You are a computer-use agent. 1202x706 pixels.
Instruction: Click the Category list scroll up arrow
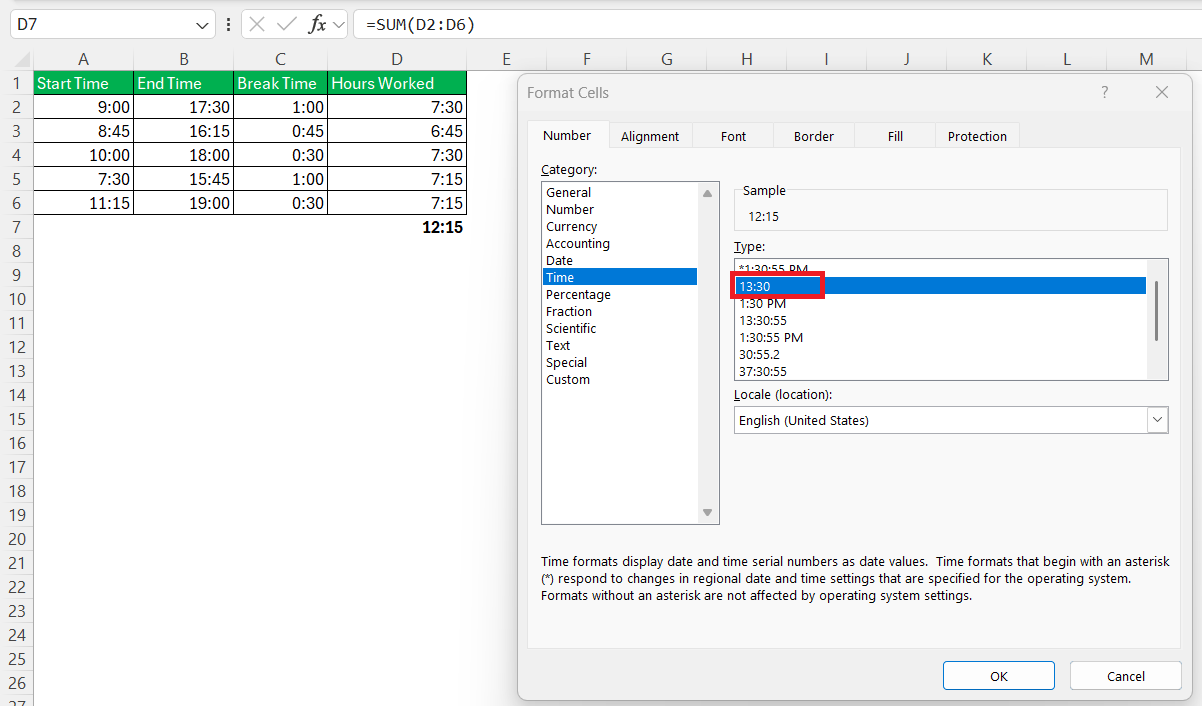pyautogui.click(x=708, y=193)
